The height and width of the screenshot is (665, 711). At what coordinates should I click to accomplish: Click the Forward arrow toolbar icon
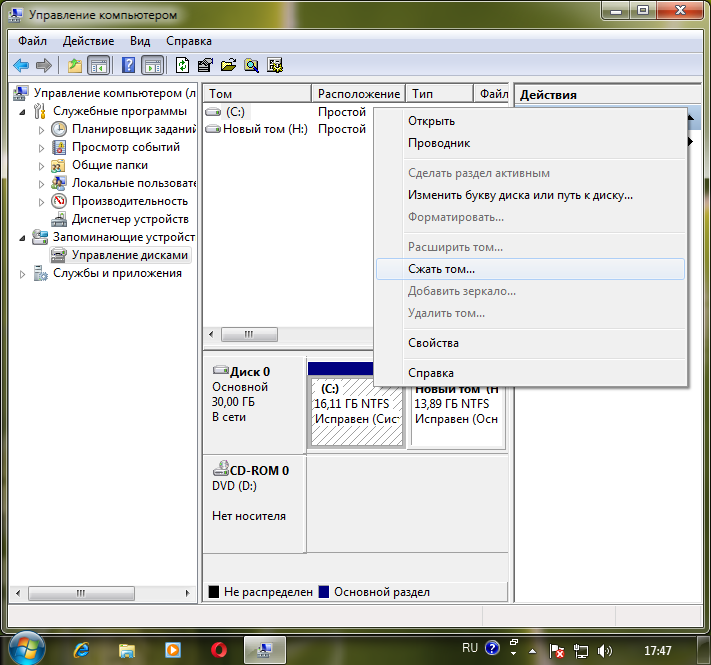[44, 65]
